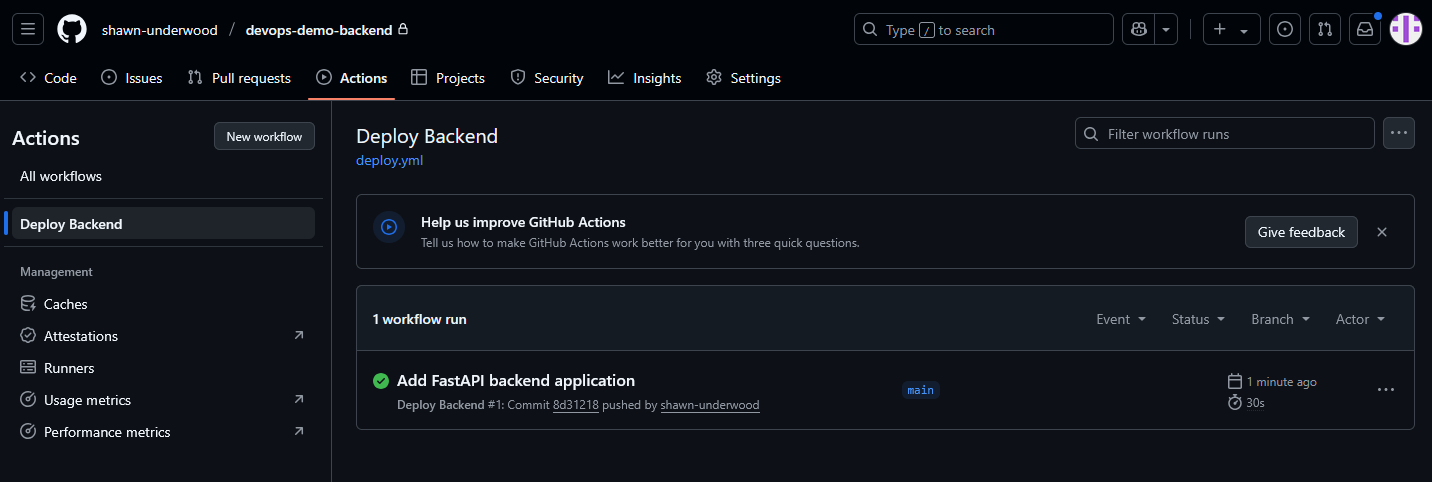Expand the Event filter dropdown
Viewport: 1432px width, 482px height.
[x=1121, y=319]
